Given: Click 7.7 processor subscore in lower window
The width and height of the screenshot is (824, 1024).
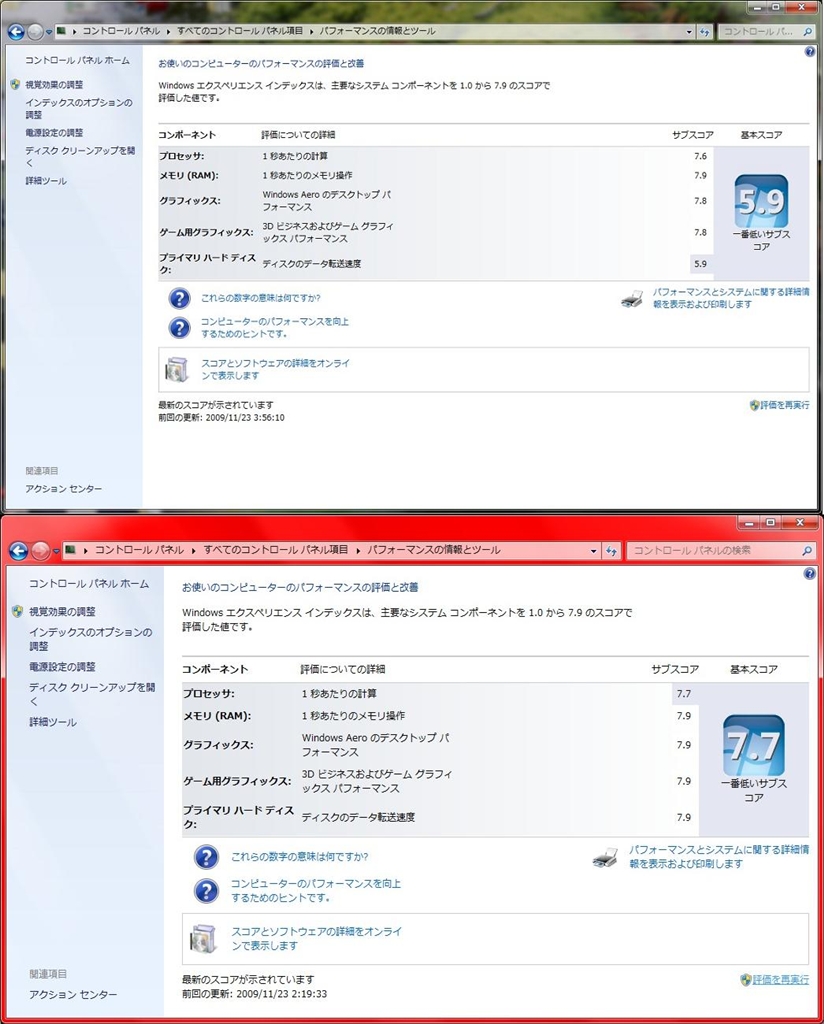Looking at the screenshot, I should point(684,694).
